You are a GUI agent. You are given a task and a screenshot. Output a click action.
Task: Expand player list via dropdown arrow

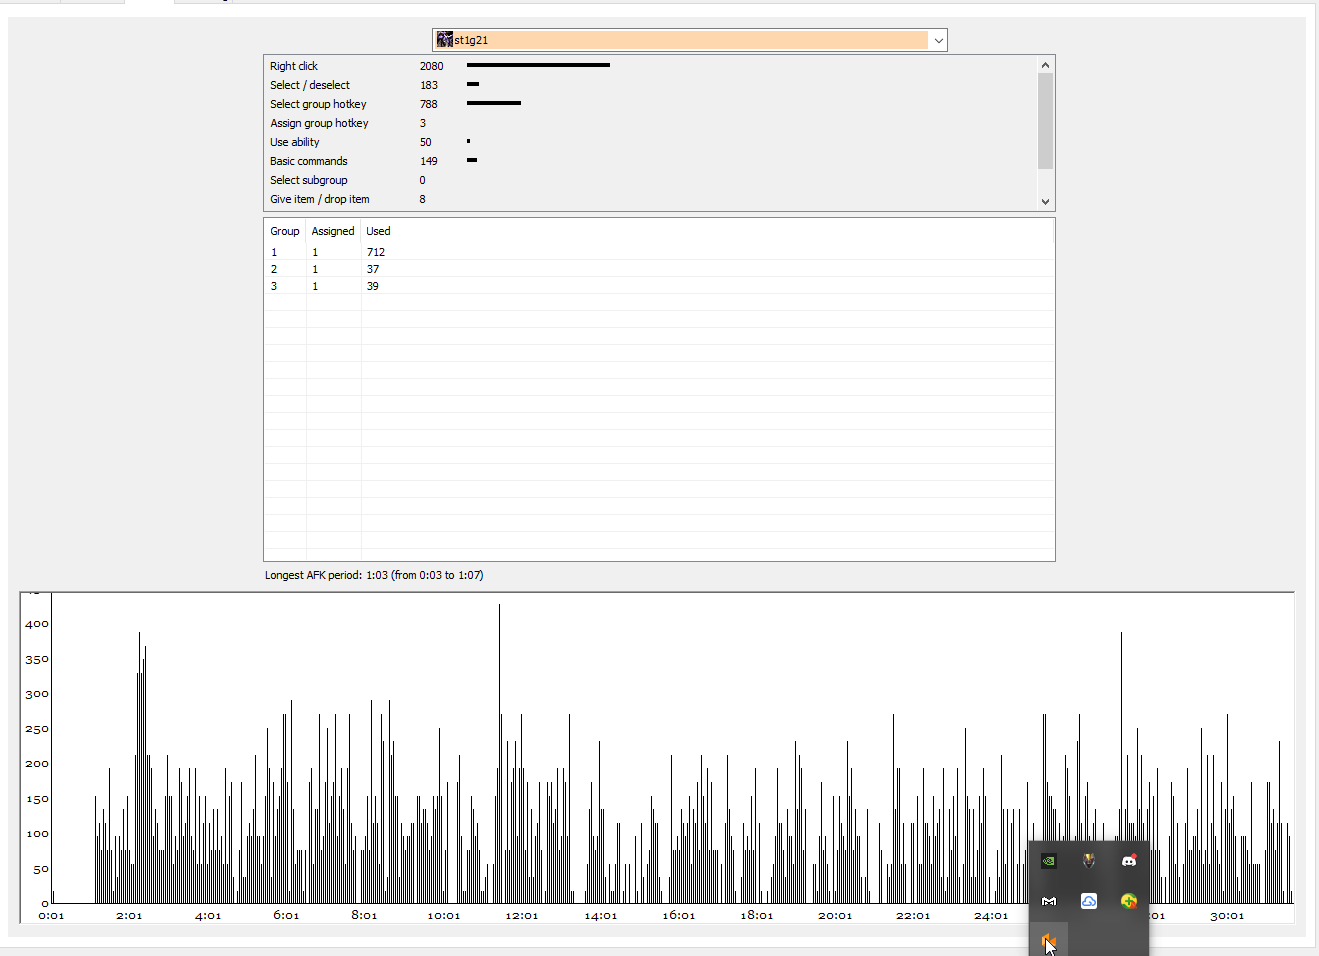(x=938, y=40)
